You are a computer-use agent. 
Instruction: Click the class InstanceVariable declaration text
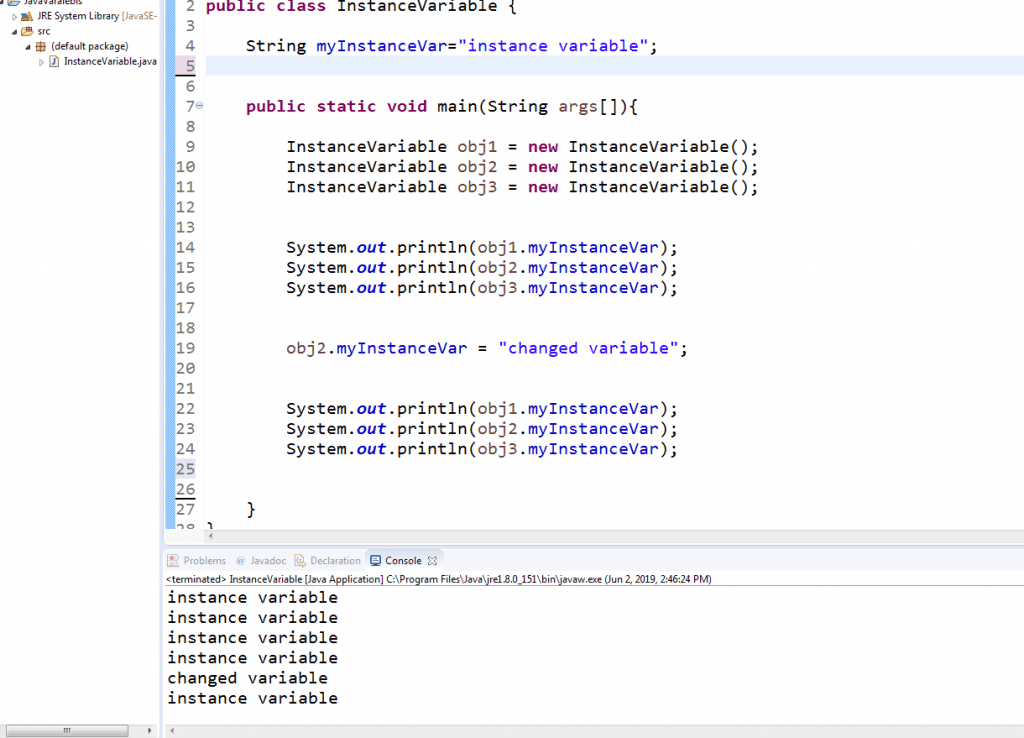361,7
